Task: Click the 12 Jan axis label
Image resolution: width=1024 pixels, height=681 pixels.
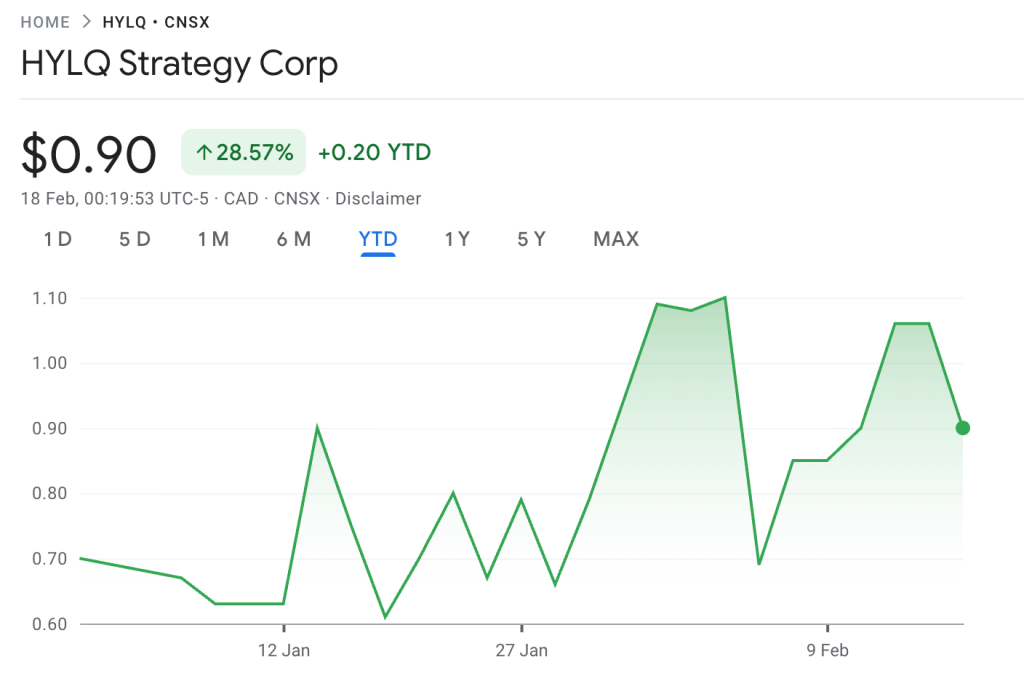Action: 283,649
